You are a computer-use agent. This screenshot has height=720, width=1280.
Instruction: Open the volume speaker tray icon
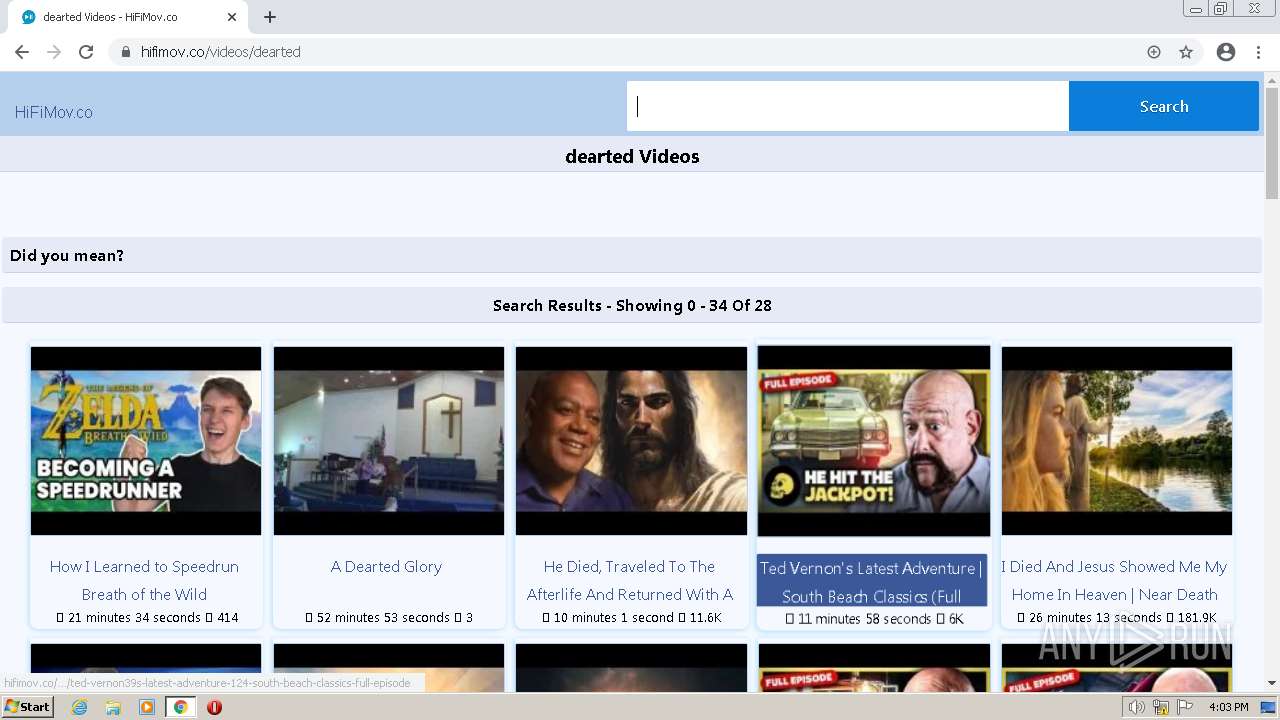(x=1136, y=707)
